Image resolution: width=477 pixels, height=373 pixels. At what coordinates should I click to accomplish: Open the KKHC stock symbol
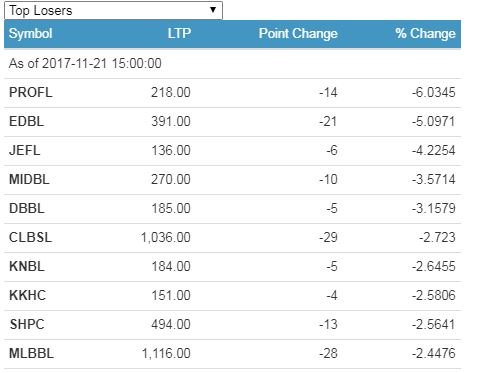pyautogui.click(x=27, y=295)
